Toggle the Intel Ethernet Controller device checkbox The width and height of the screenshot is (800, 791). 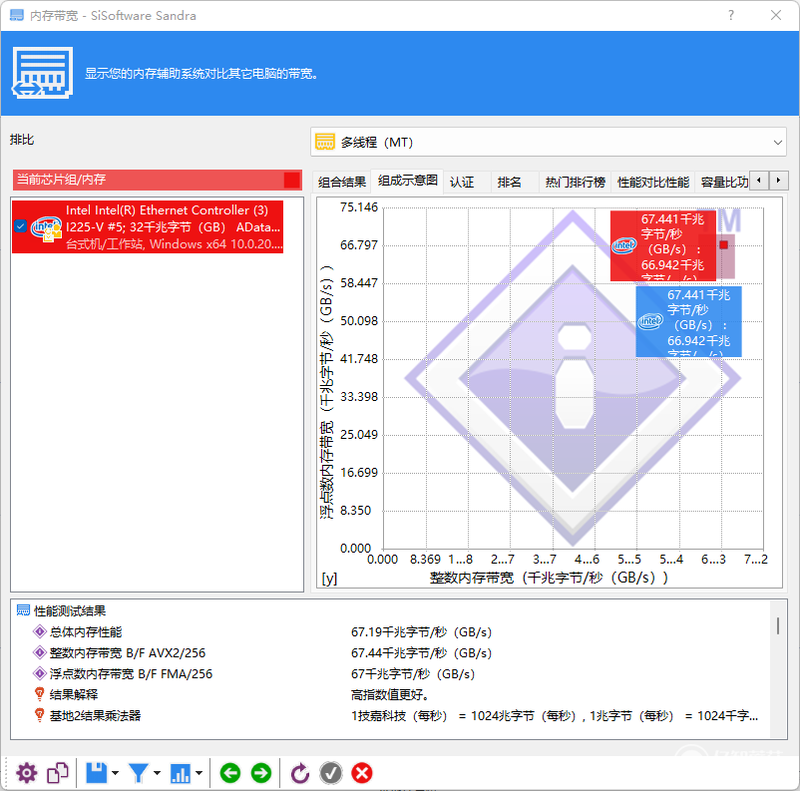20,226
